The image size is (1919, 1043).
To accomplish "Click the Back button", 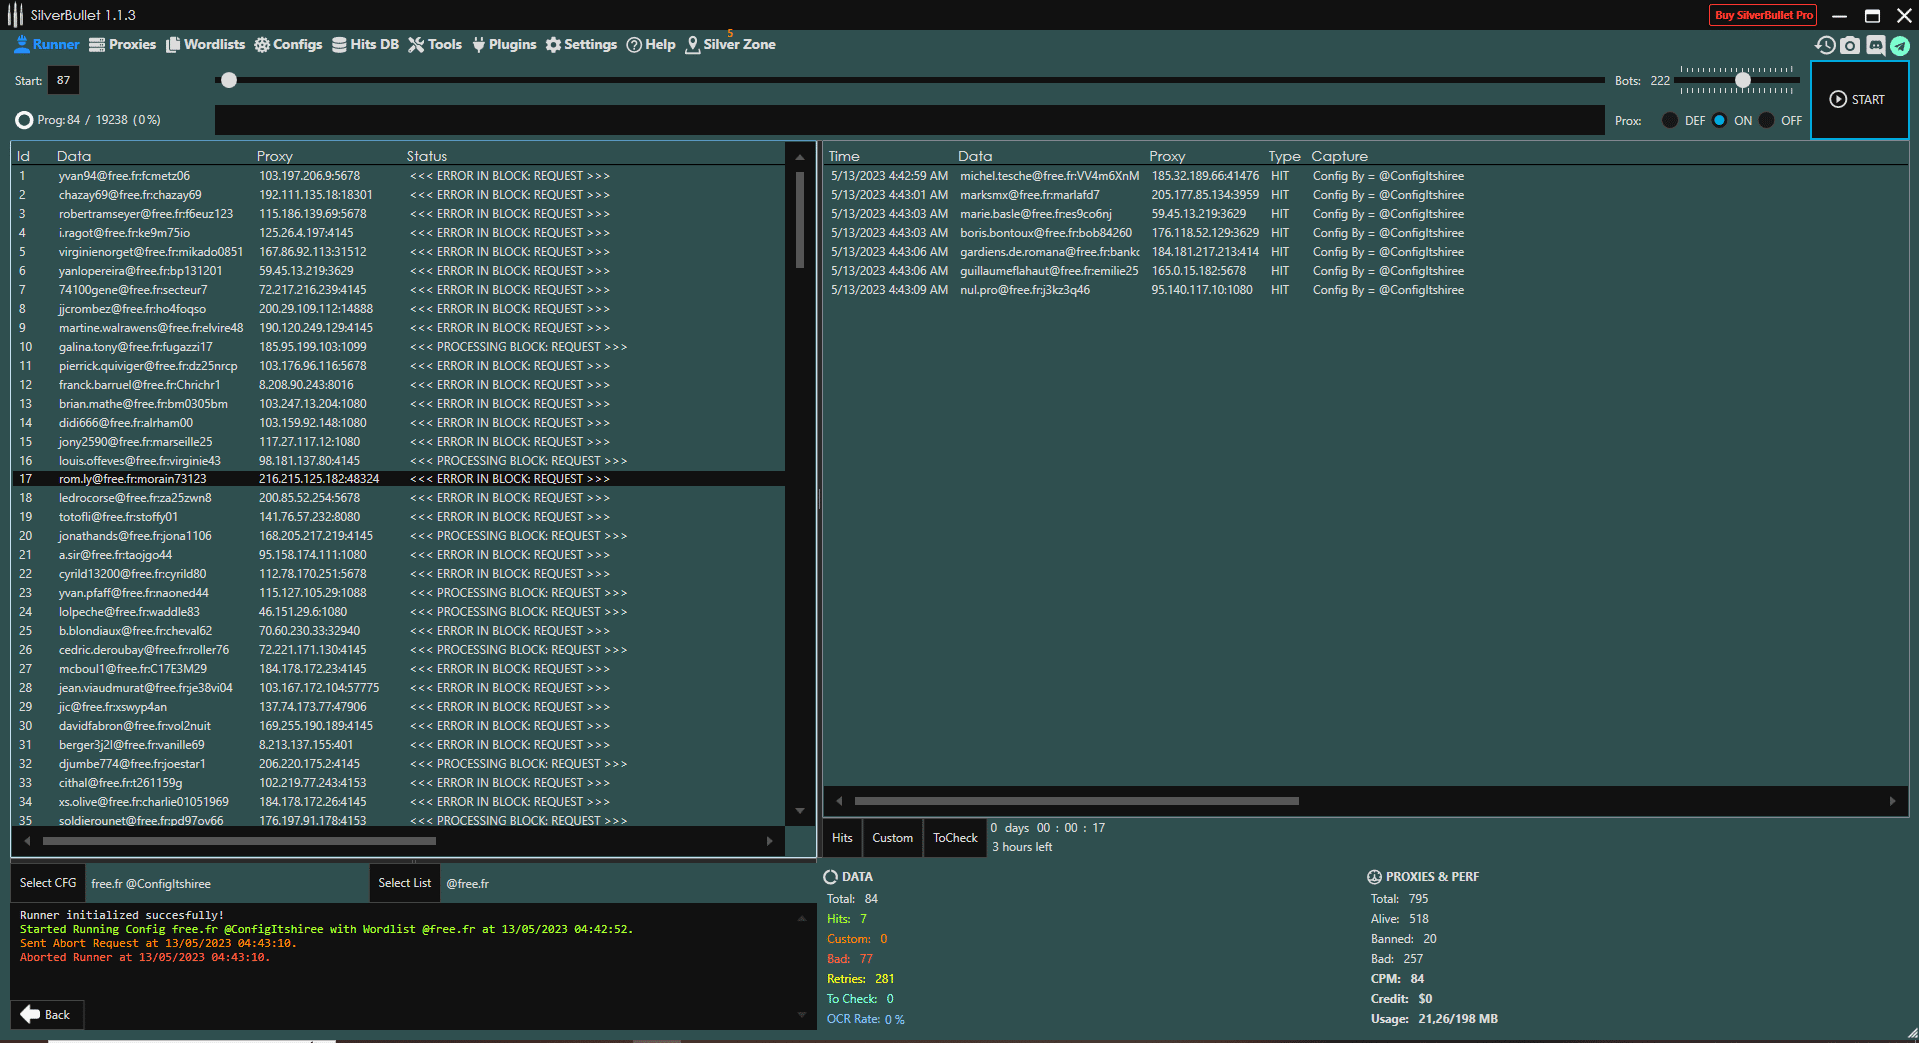I will [47, 1014].
